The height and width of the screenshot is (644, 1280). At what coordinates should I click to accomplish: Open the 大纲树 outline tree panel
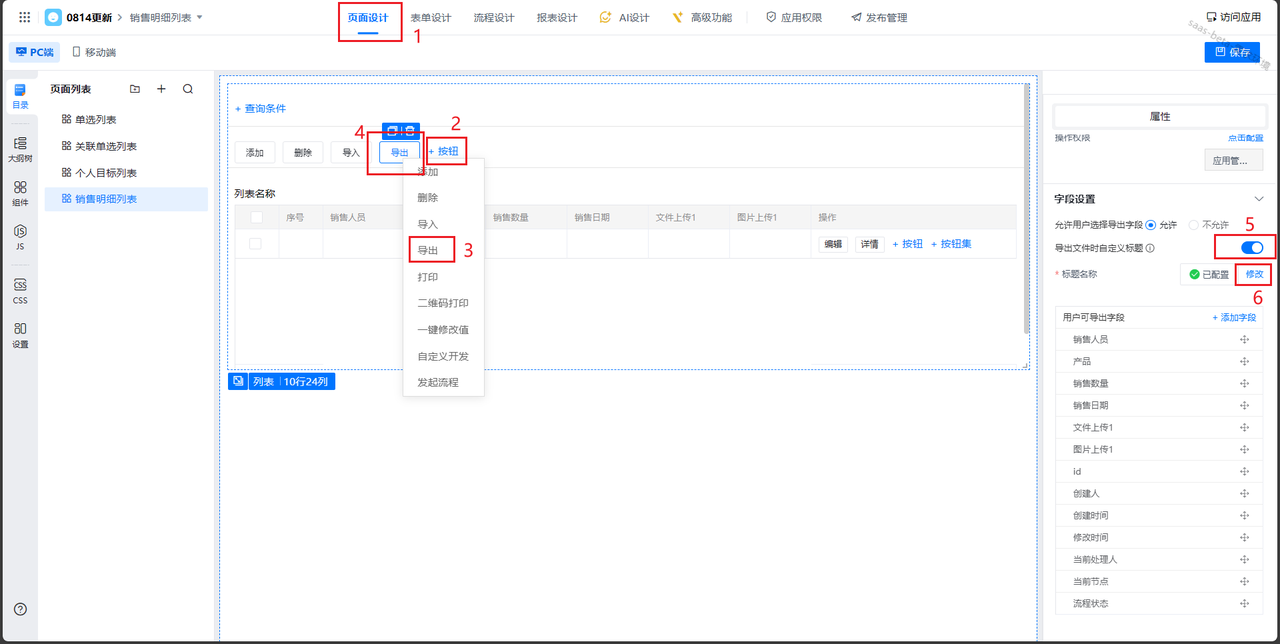point(20,149)
